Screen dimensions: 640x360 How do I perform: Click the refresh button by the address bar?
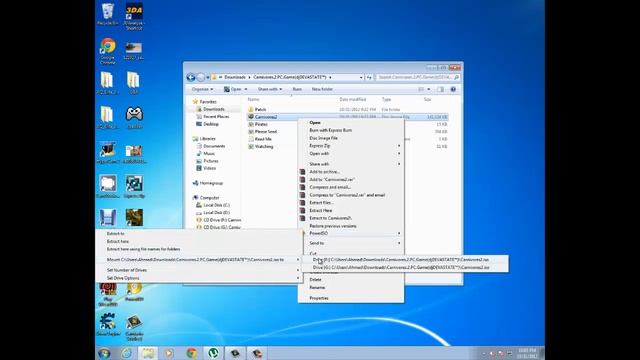[x=369, y=77]
